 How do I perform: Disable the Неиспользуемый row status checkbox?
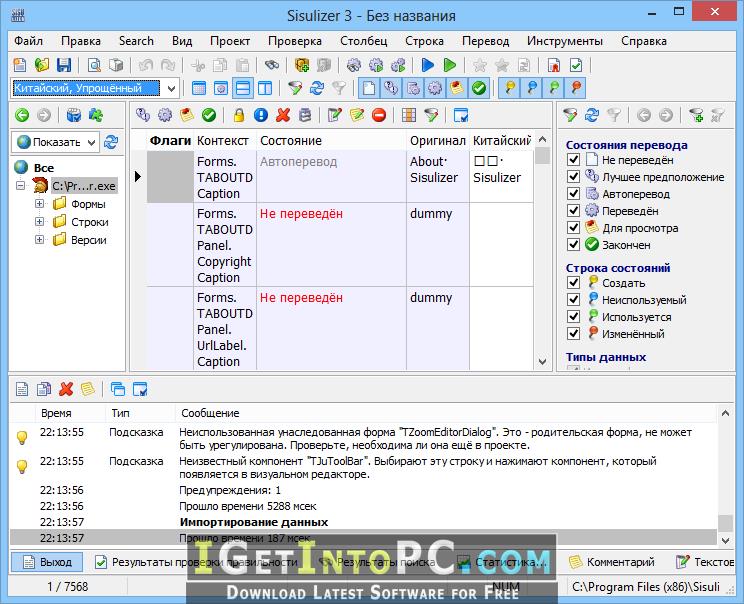573,299
